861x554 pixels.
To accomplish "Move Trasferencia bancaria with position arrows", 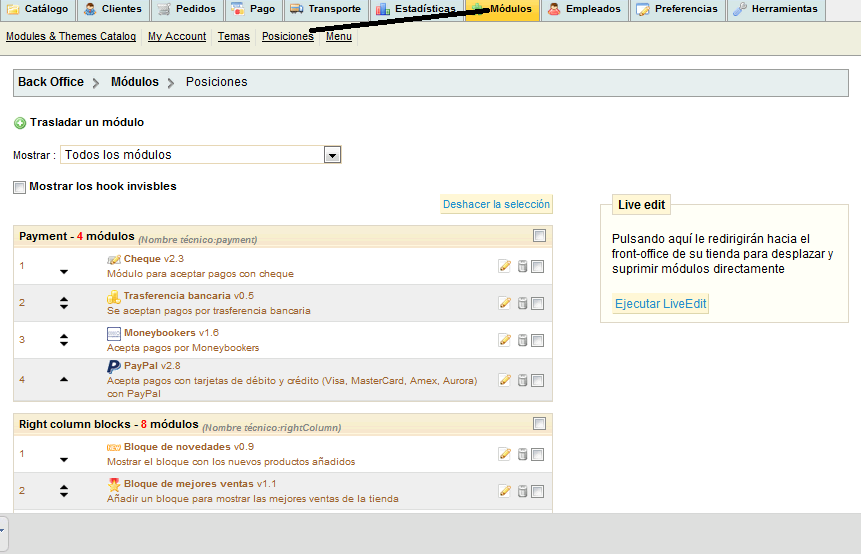I will coord(64,303).
